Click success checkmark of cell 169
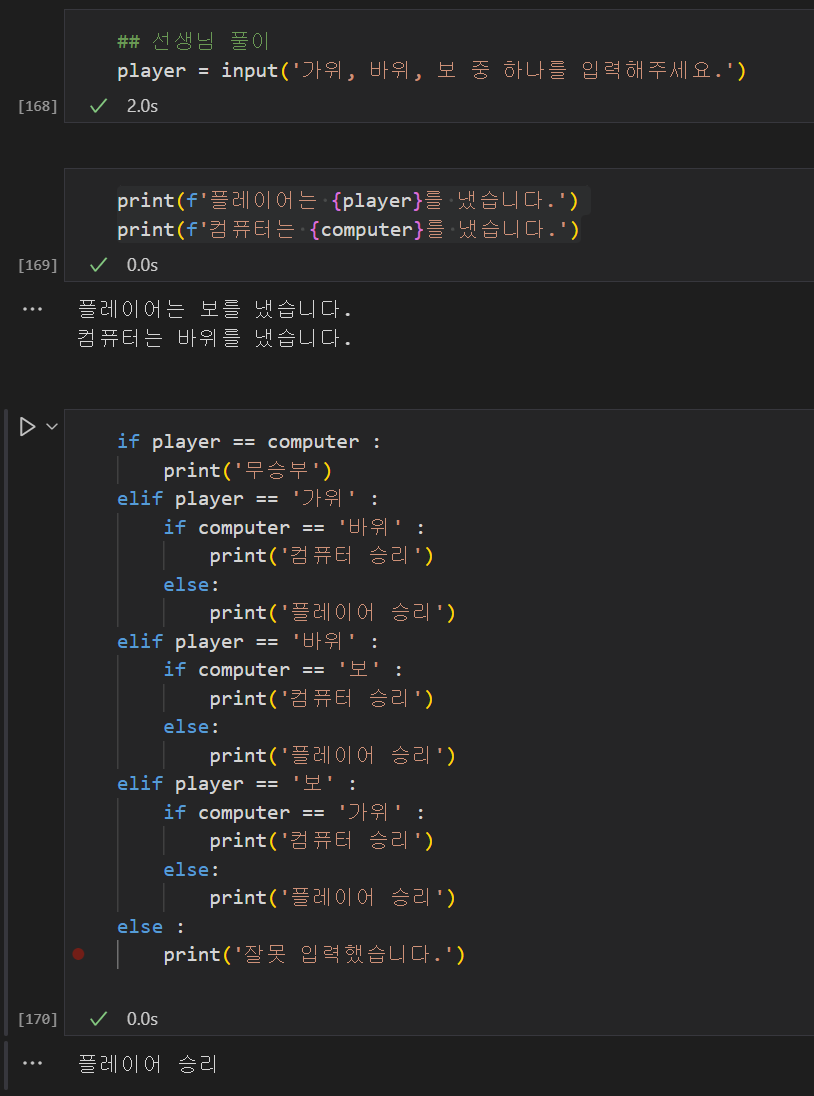Viewport: 814px width, 1096px height. (99, 265)
